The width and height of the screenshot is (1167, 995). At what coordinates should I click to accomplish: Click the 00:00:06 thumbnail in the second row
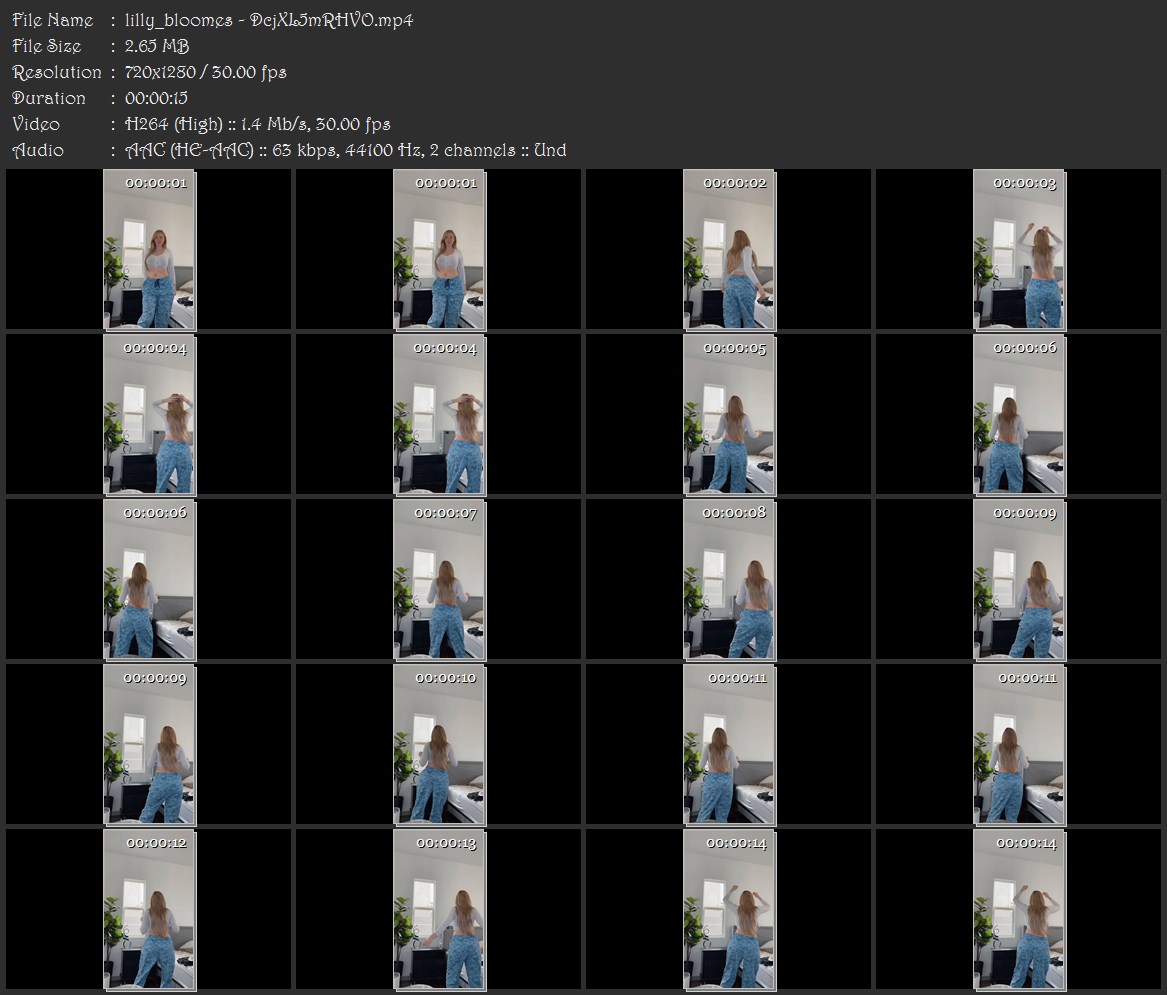click(x=1020, y=415)
